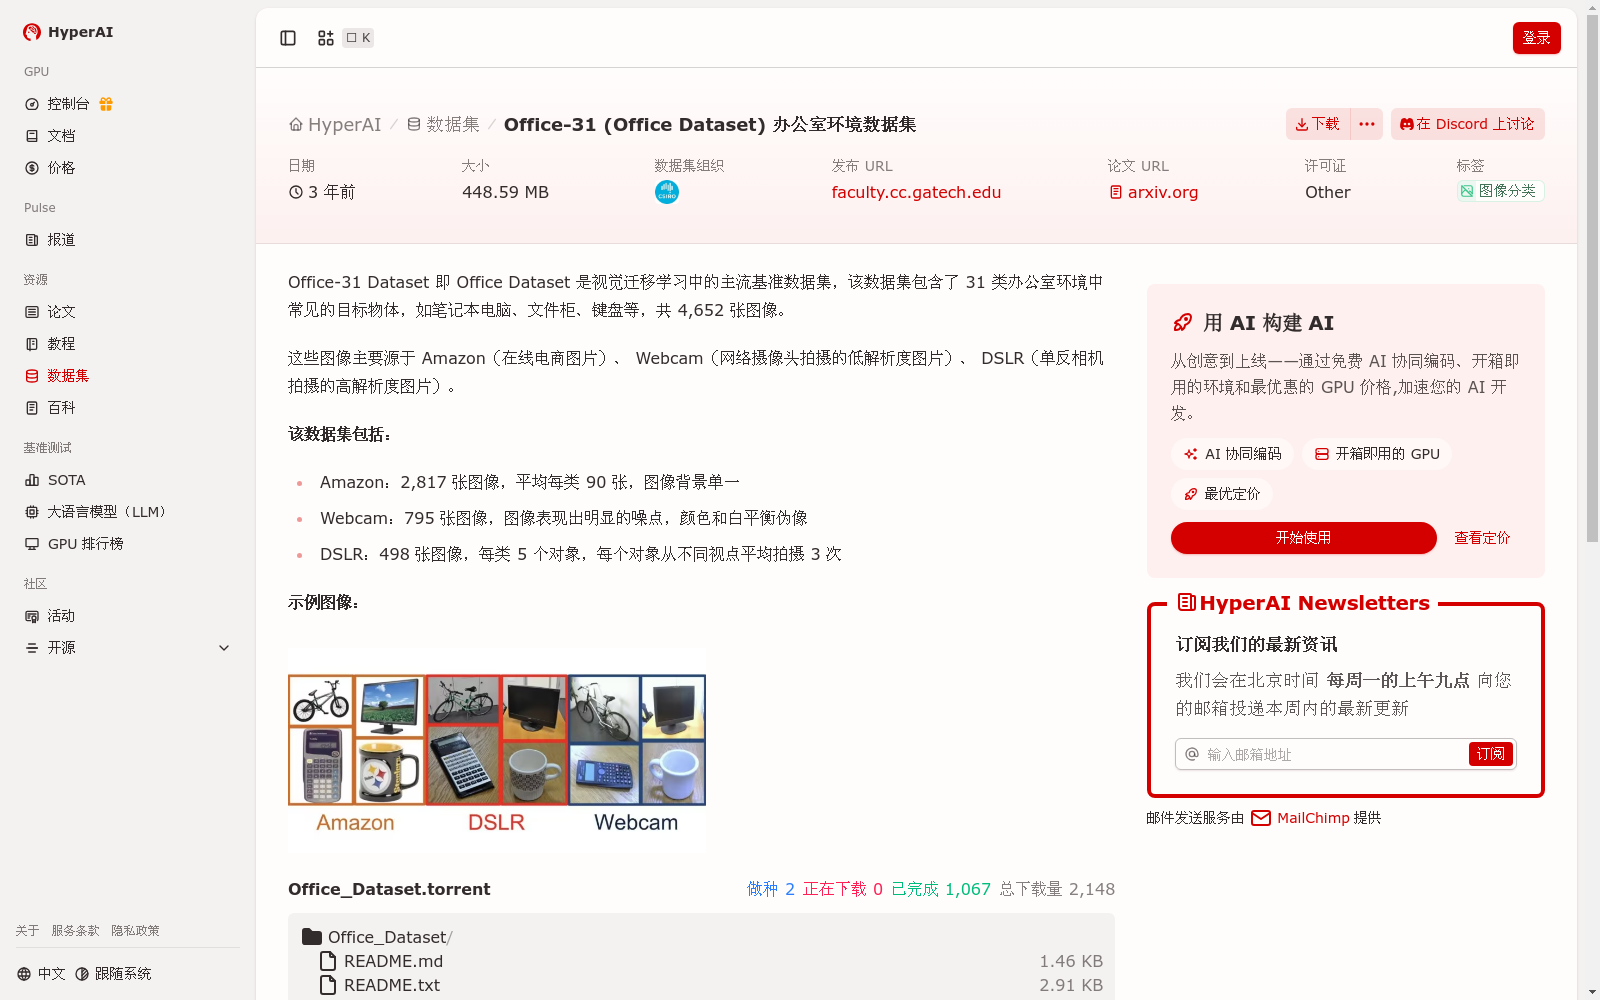
Task: Click the 图像分类 tag
Action: coord(1500,191)
